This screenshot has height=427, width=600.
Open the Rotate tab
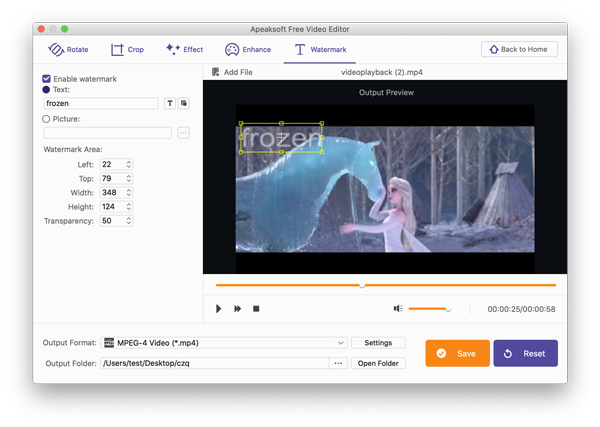coord(68,49)
